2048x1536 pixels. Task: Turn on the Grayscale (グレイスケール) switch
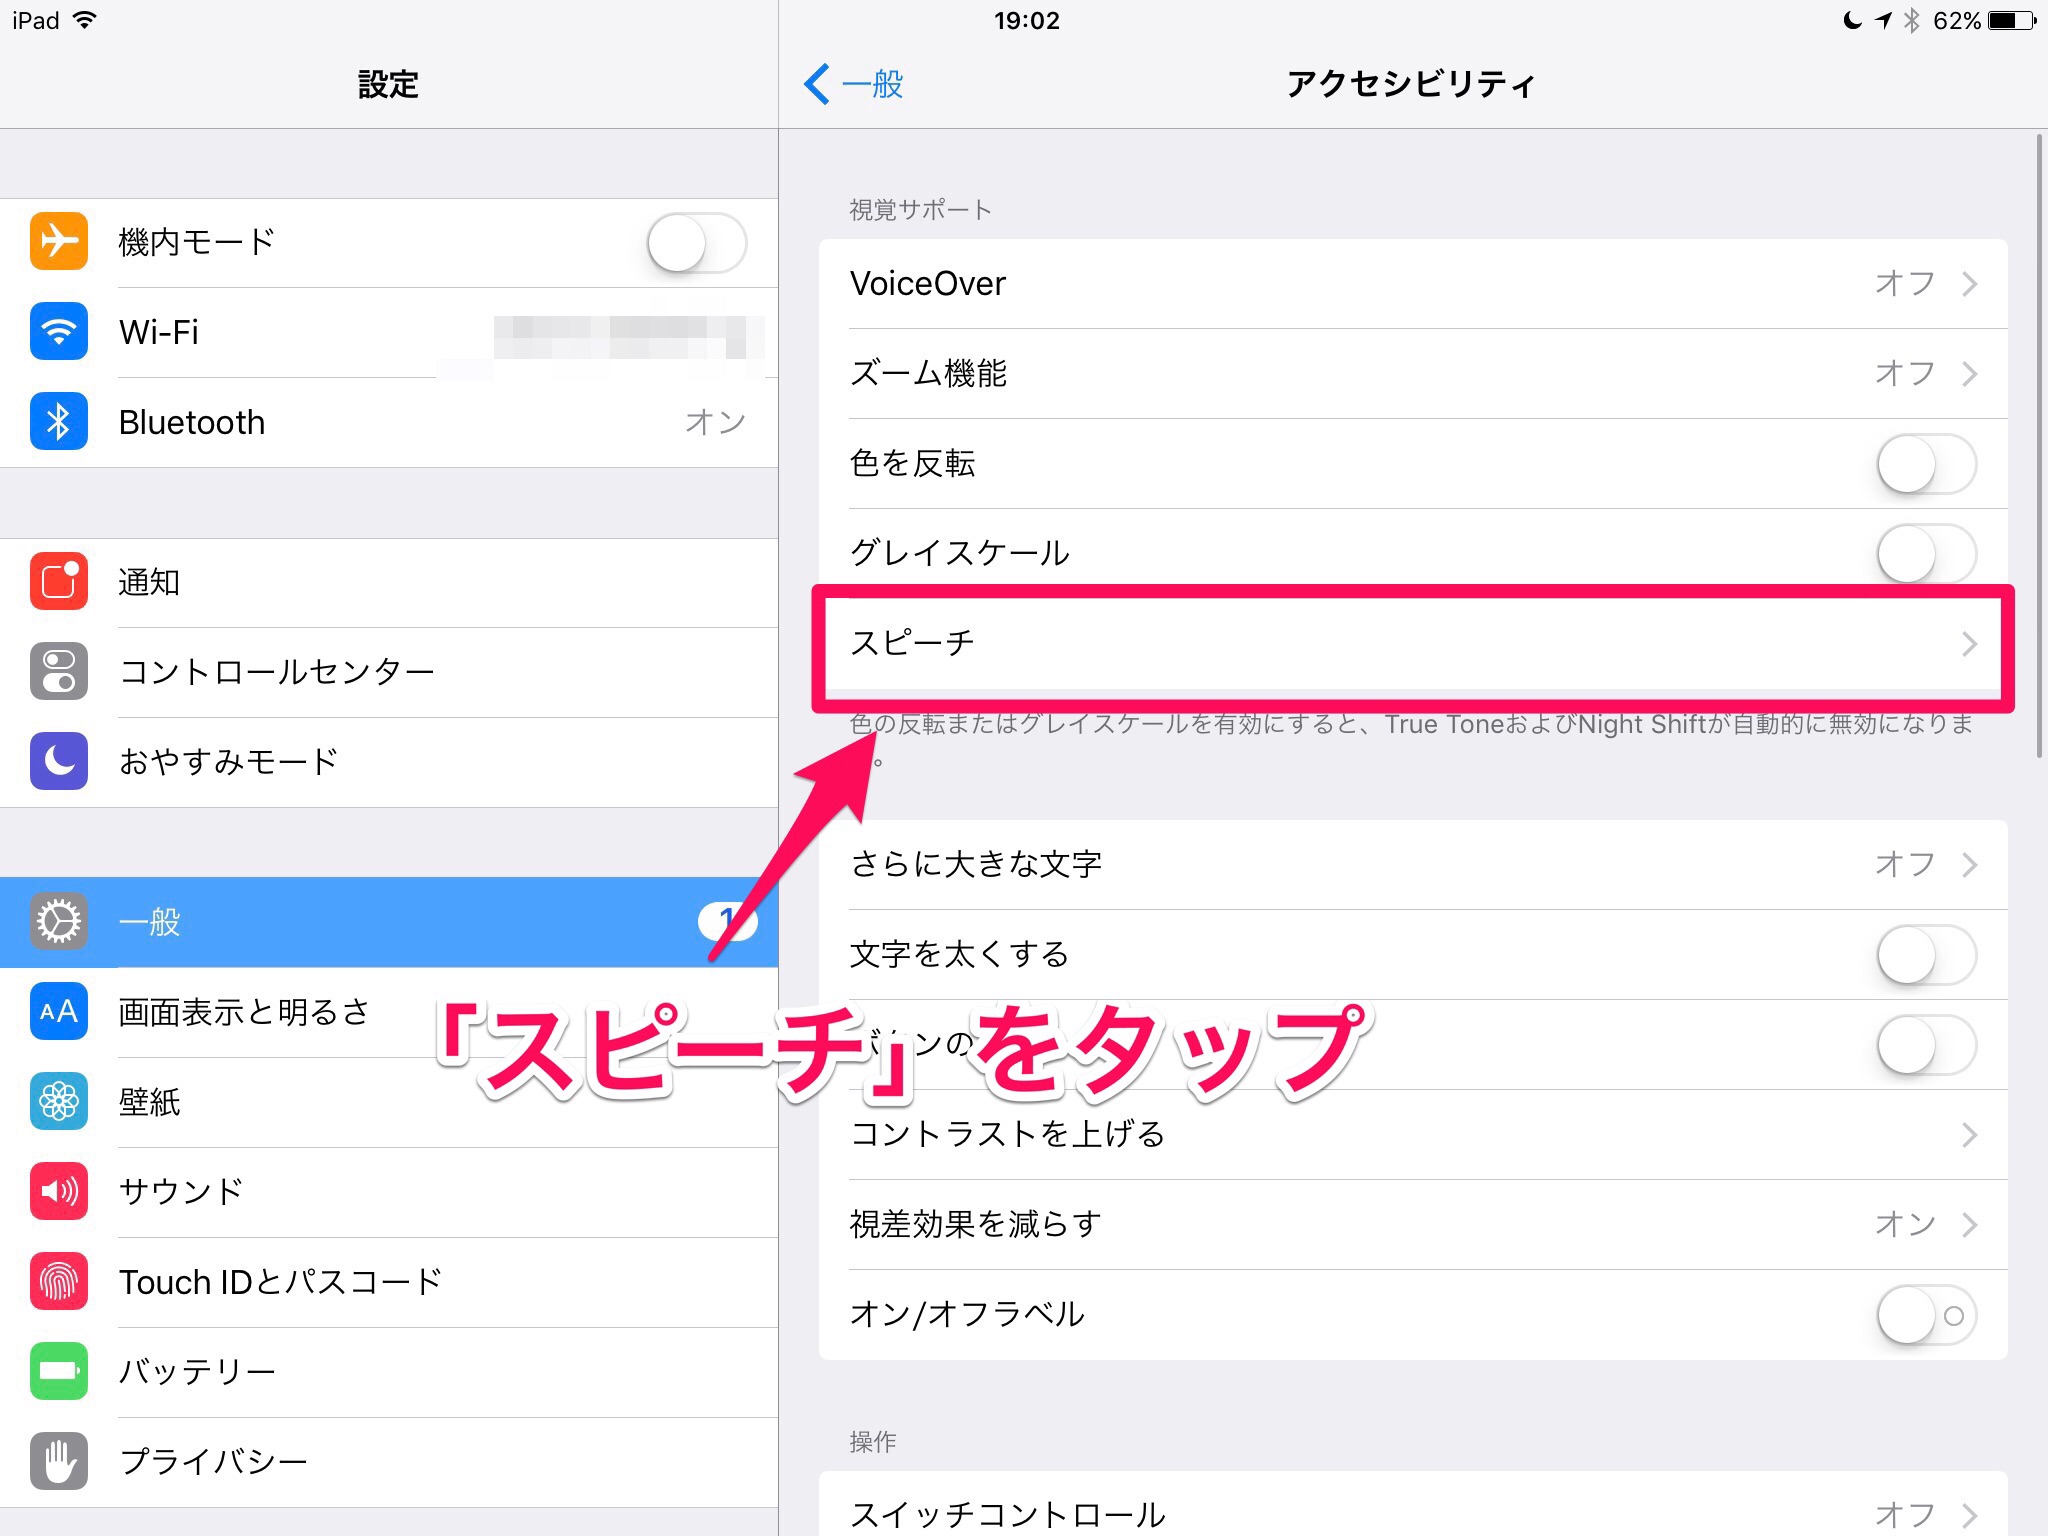coord(1926,553)
